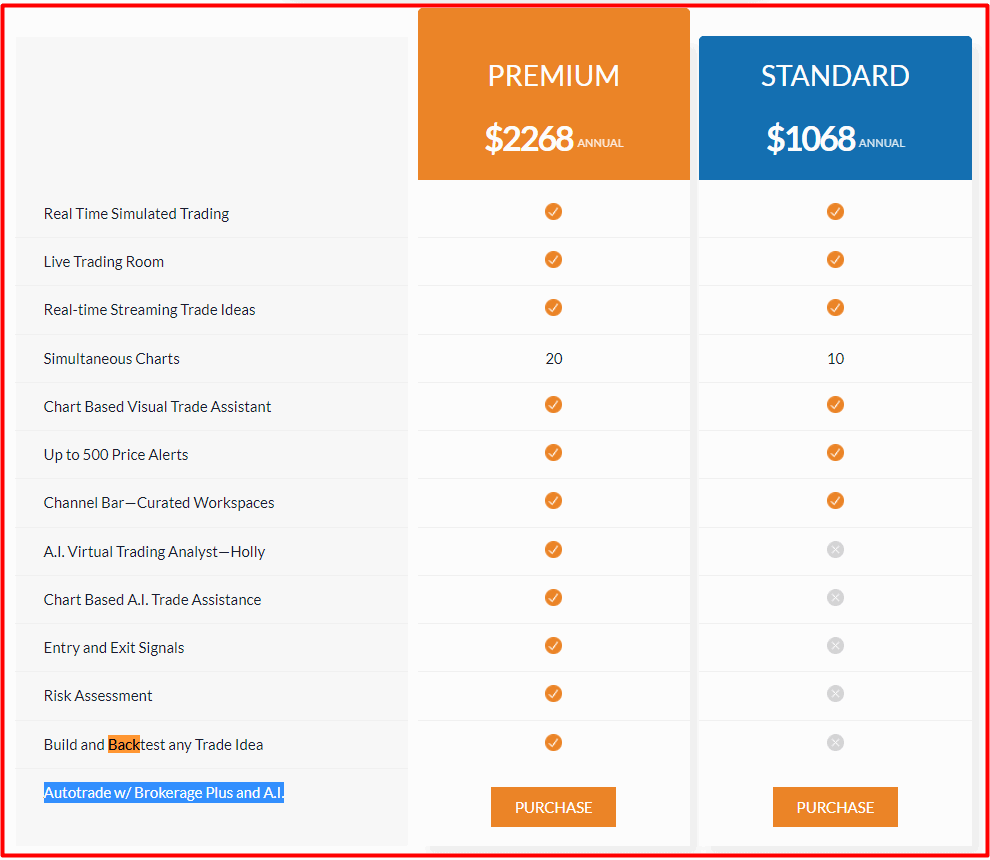Click Premium checkmark for Entry and Exit Signals
Screen dimensions: 990x860
coord(553,645)
